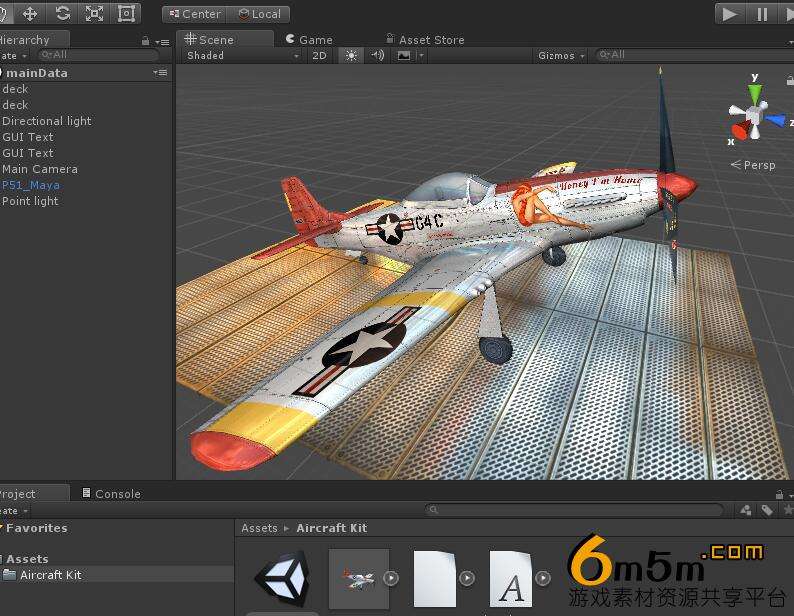Click the Hierarchy search field
Screen dimensions: 794x616
click(x=98, y=55)
